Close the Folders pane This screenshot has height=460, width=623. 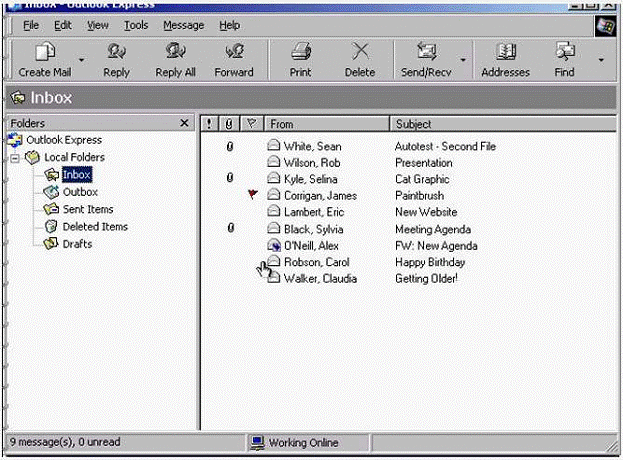pos(184,123)
